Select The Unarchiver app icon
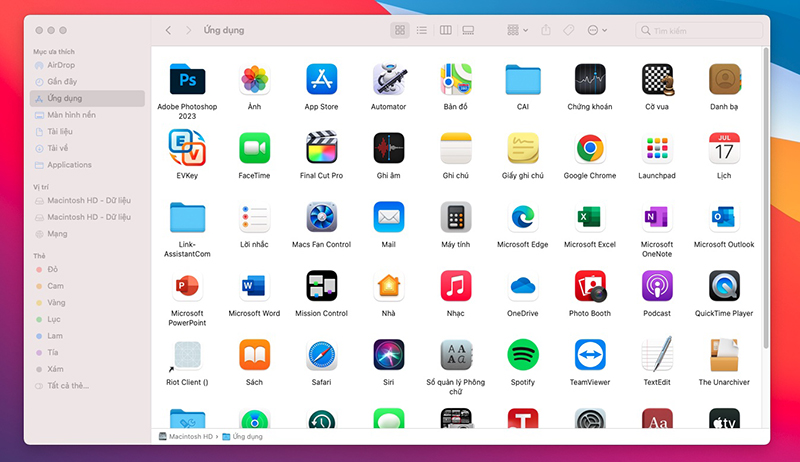 (724, 355)
